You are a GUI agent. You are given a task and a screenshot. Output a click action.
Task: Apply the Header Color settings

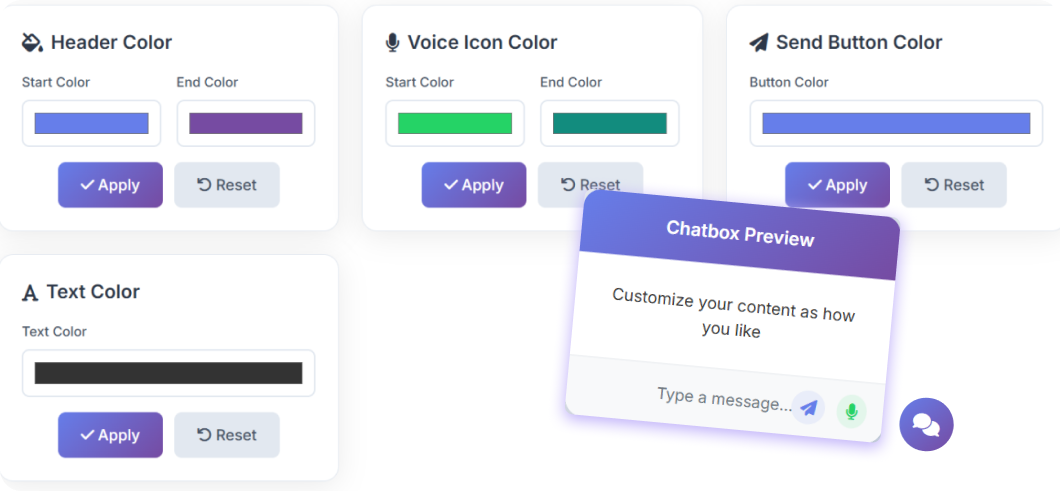[x=110, y=185]
